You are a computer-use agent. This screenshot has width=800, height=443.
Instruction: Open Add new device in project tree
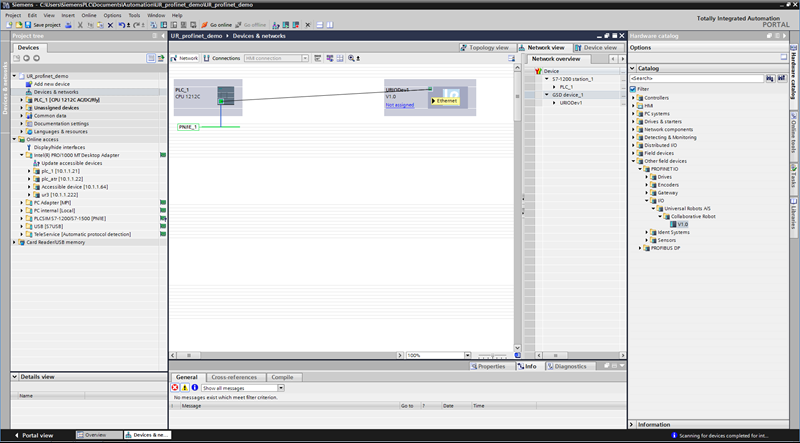pyautogui.click(x=51, y=84)
